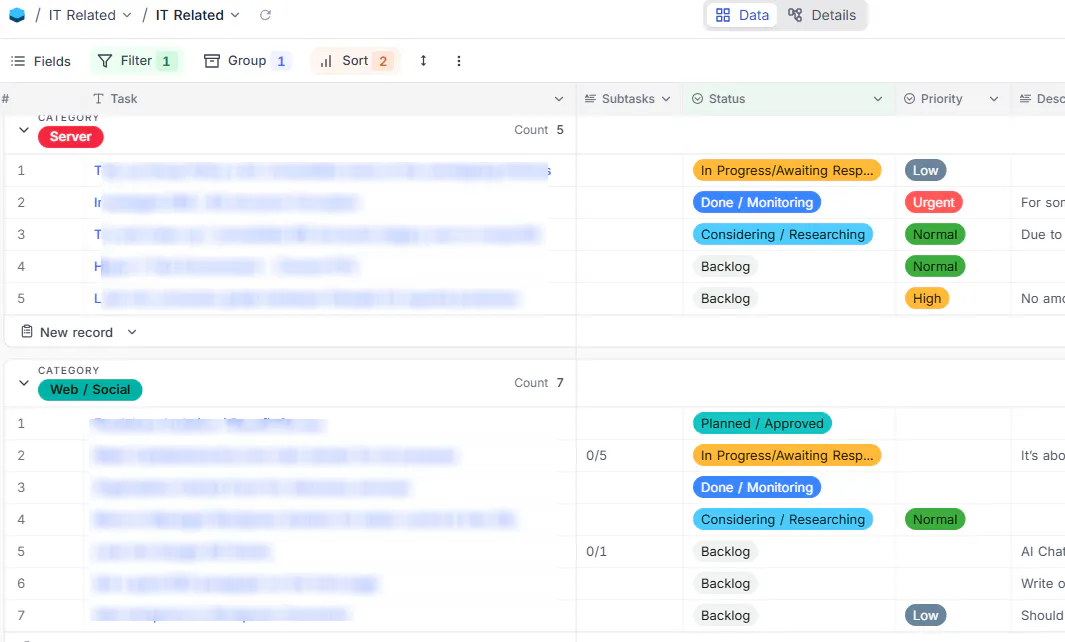1065x642 pixels.
Task: Click Backlog status in Web / Social row 7
Action: point(725,615)
